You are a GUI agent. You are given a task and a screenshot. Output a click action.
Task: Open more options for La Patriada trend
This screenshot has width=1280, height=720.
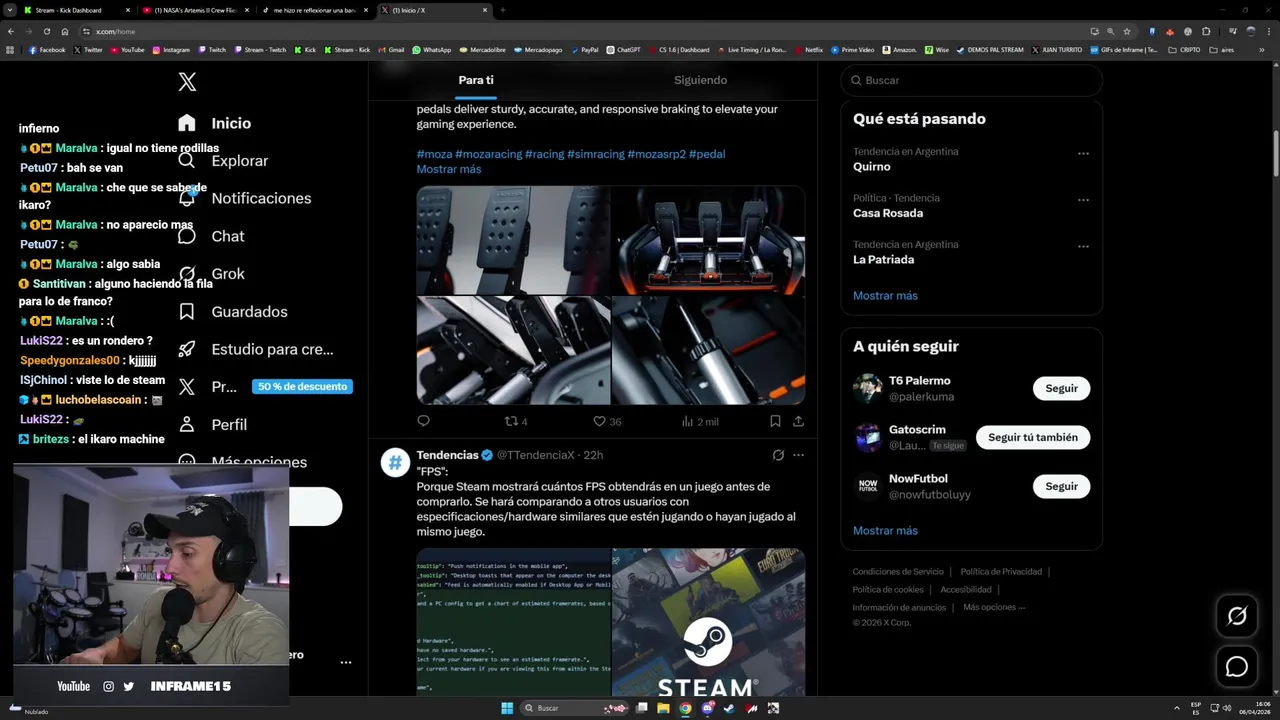point(1083,246)
